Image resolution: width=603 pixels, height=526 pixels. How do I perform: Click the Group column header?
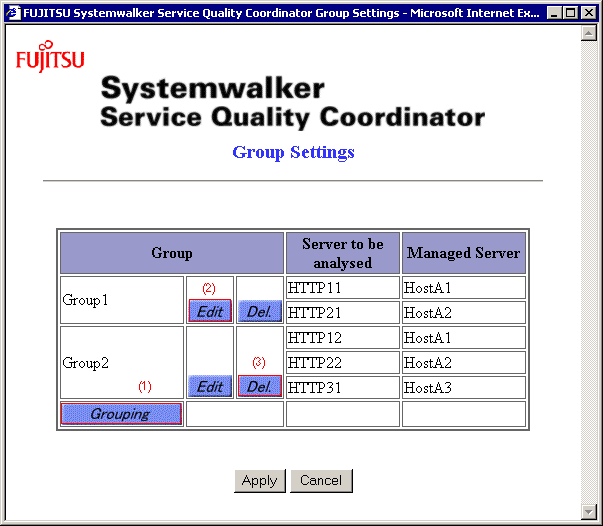172,253
